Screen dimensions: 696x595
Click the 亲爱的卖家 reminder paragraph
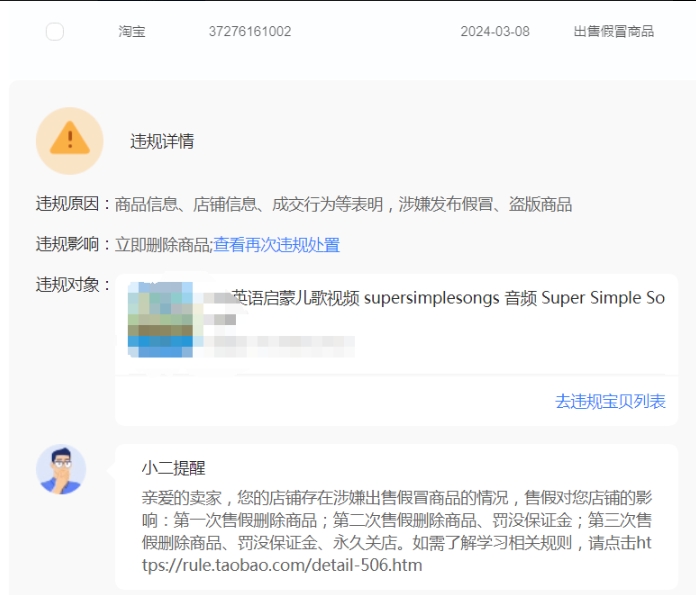point(396,520)
